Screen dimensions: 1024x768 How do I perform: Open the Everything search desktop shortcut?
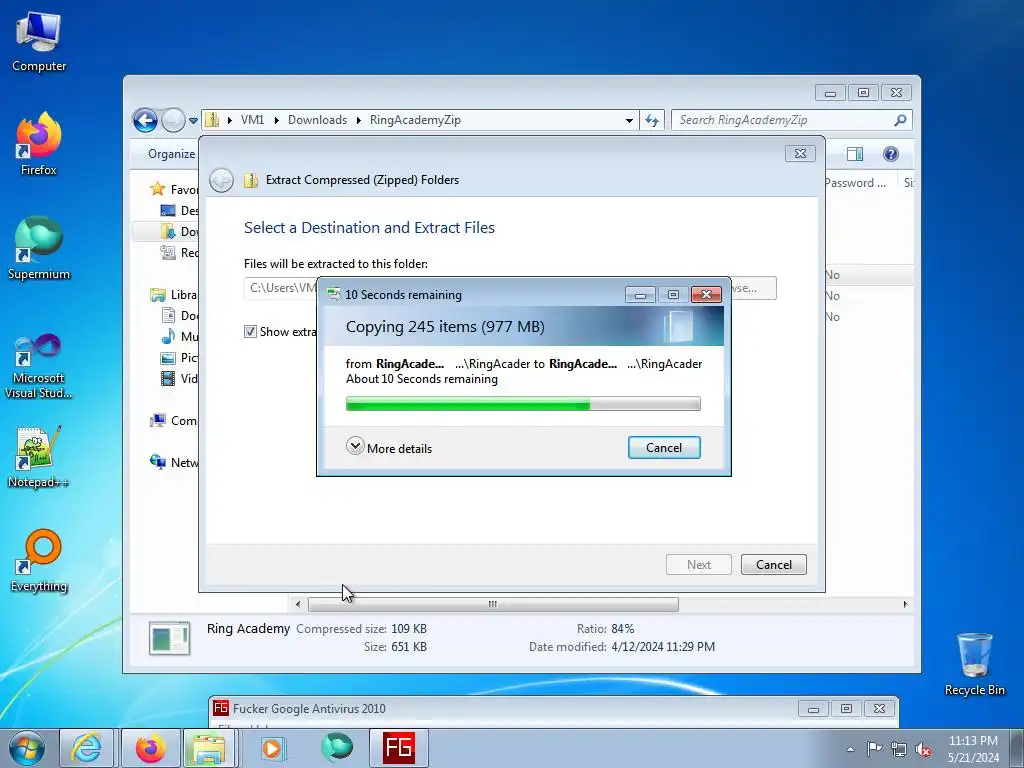[39, 560]
